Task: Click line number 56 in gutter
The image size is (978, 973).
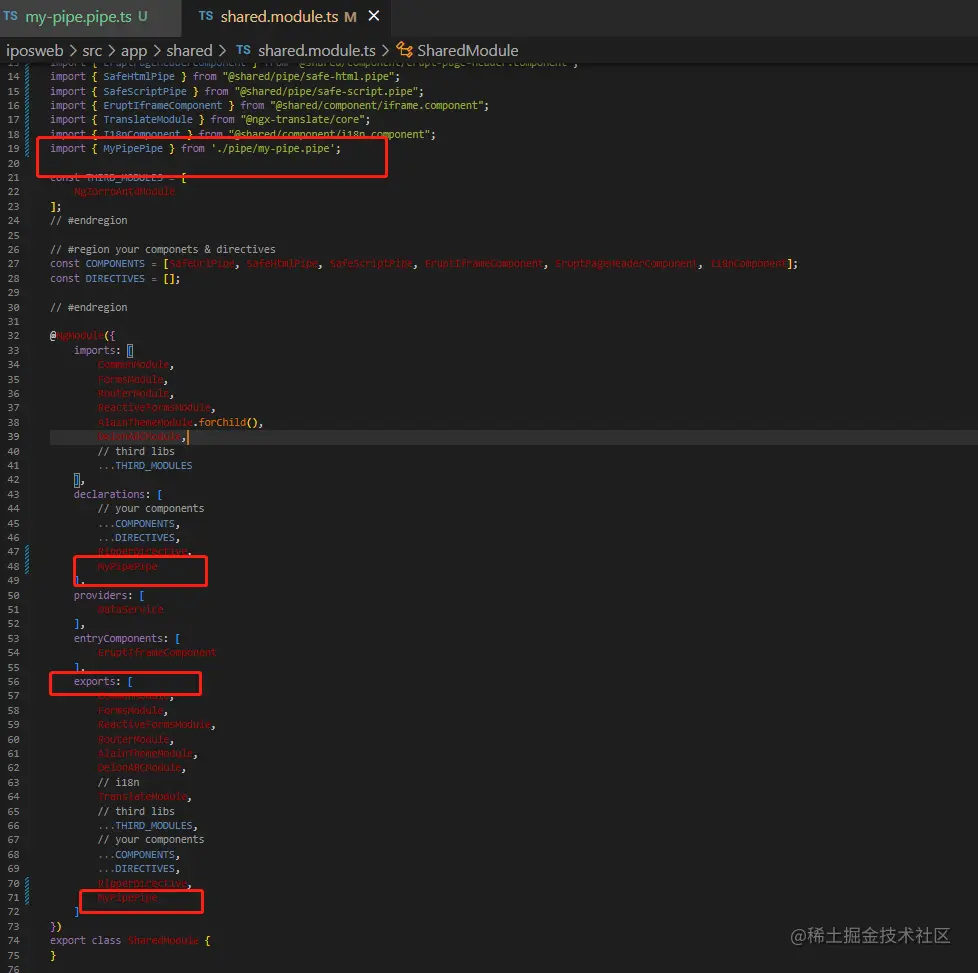Action: pos(13,681)
